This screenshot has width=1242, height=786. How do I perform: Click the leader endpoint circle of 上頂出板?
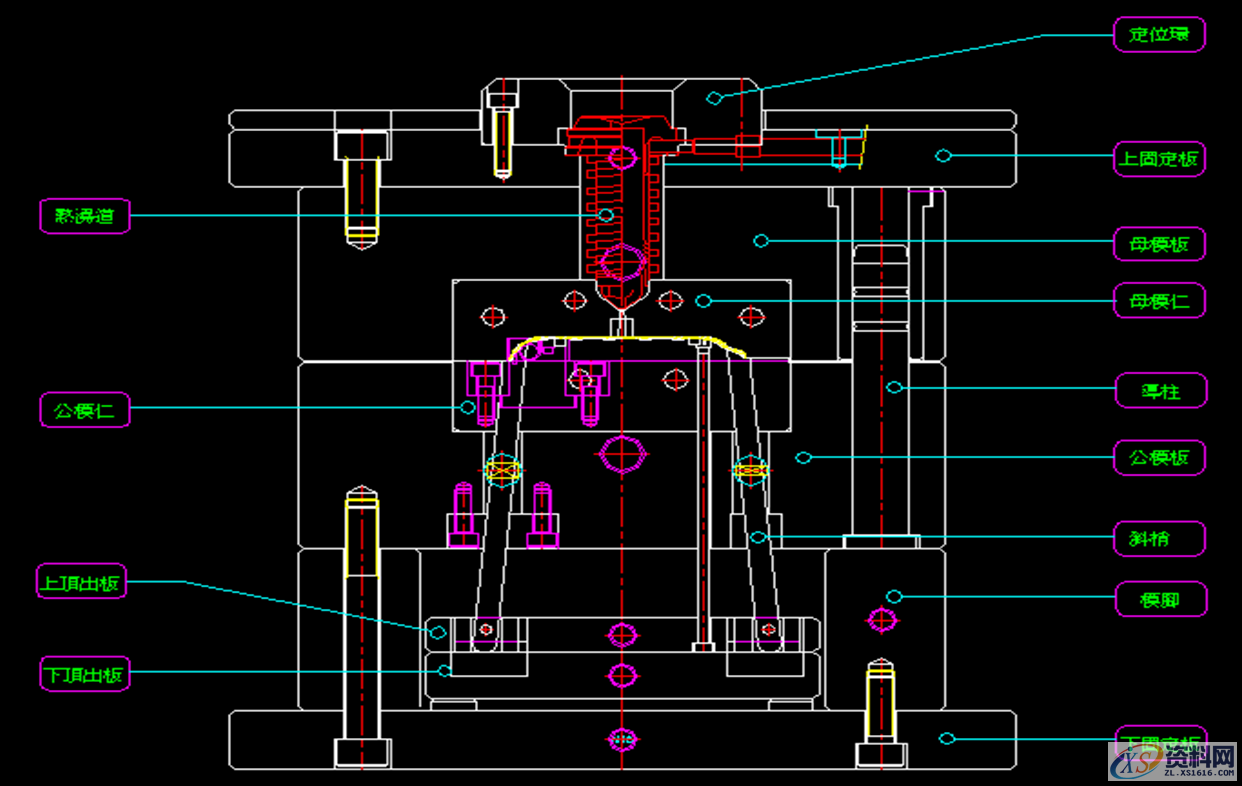point(437,632)
